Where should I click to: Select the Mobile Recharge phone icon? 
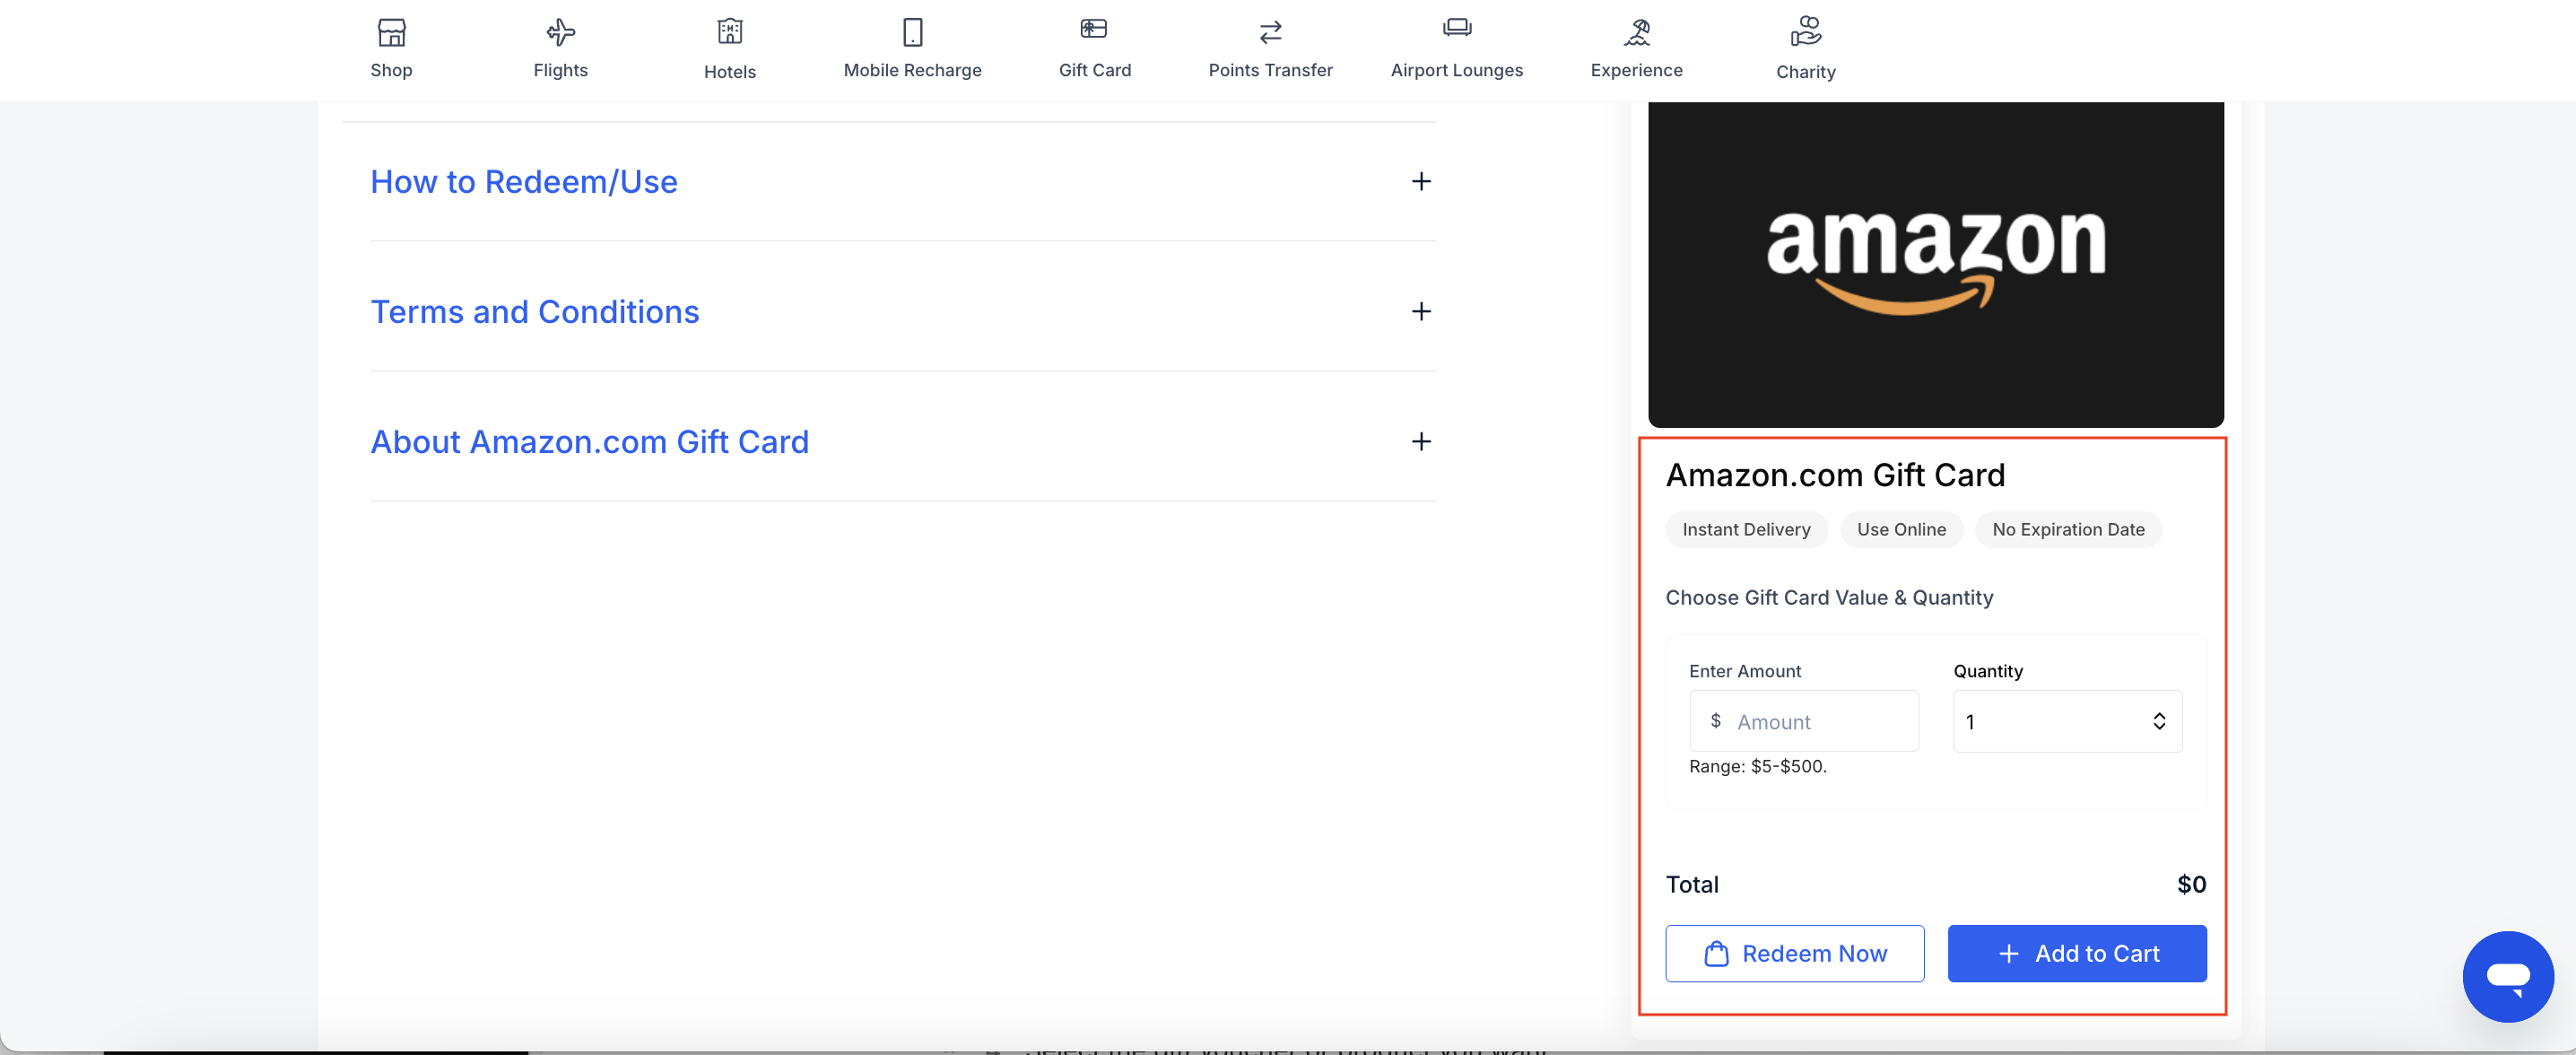click(x=912, y=33)
